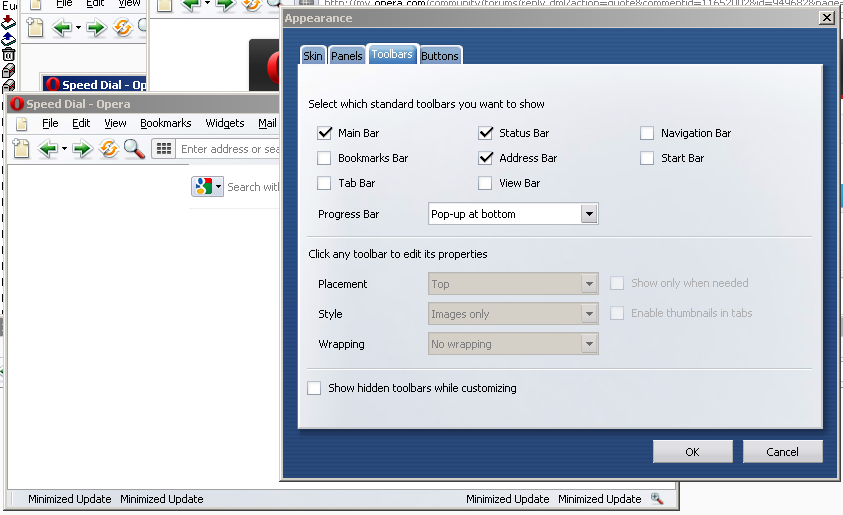Click Back arrow in top-left background window
The height and width of the screenshot is (515, 843).
(x=61, y=27)
